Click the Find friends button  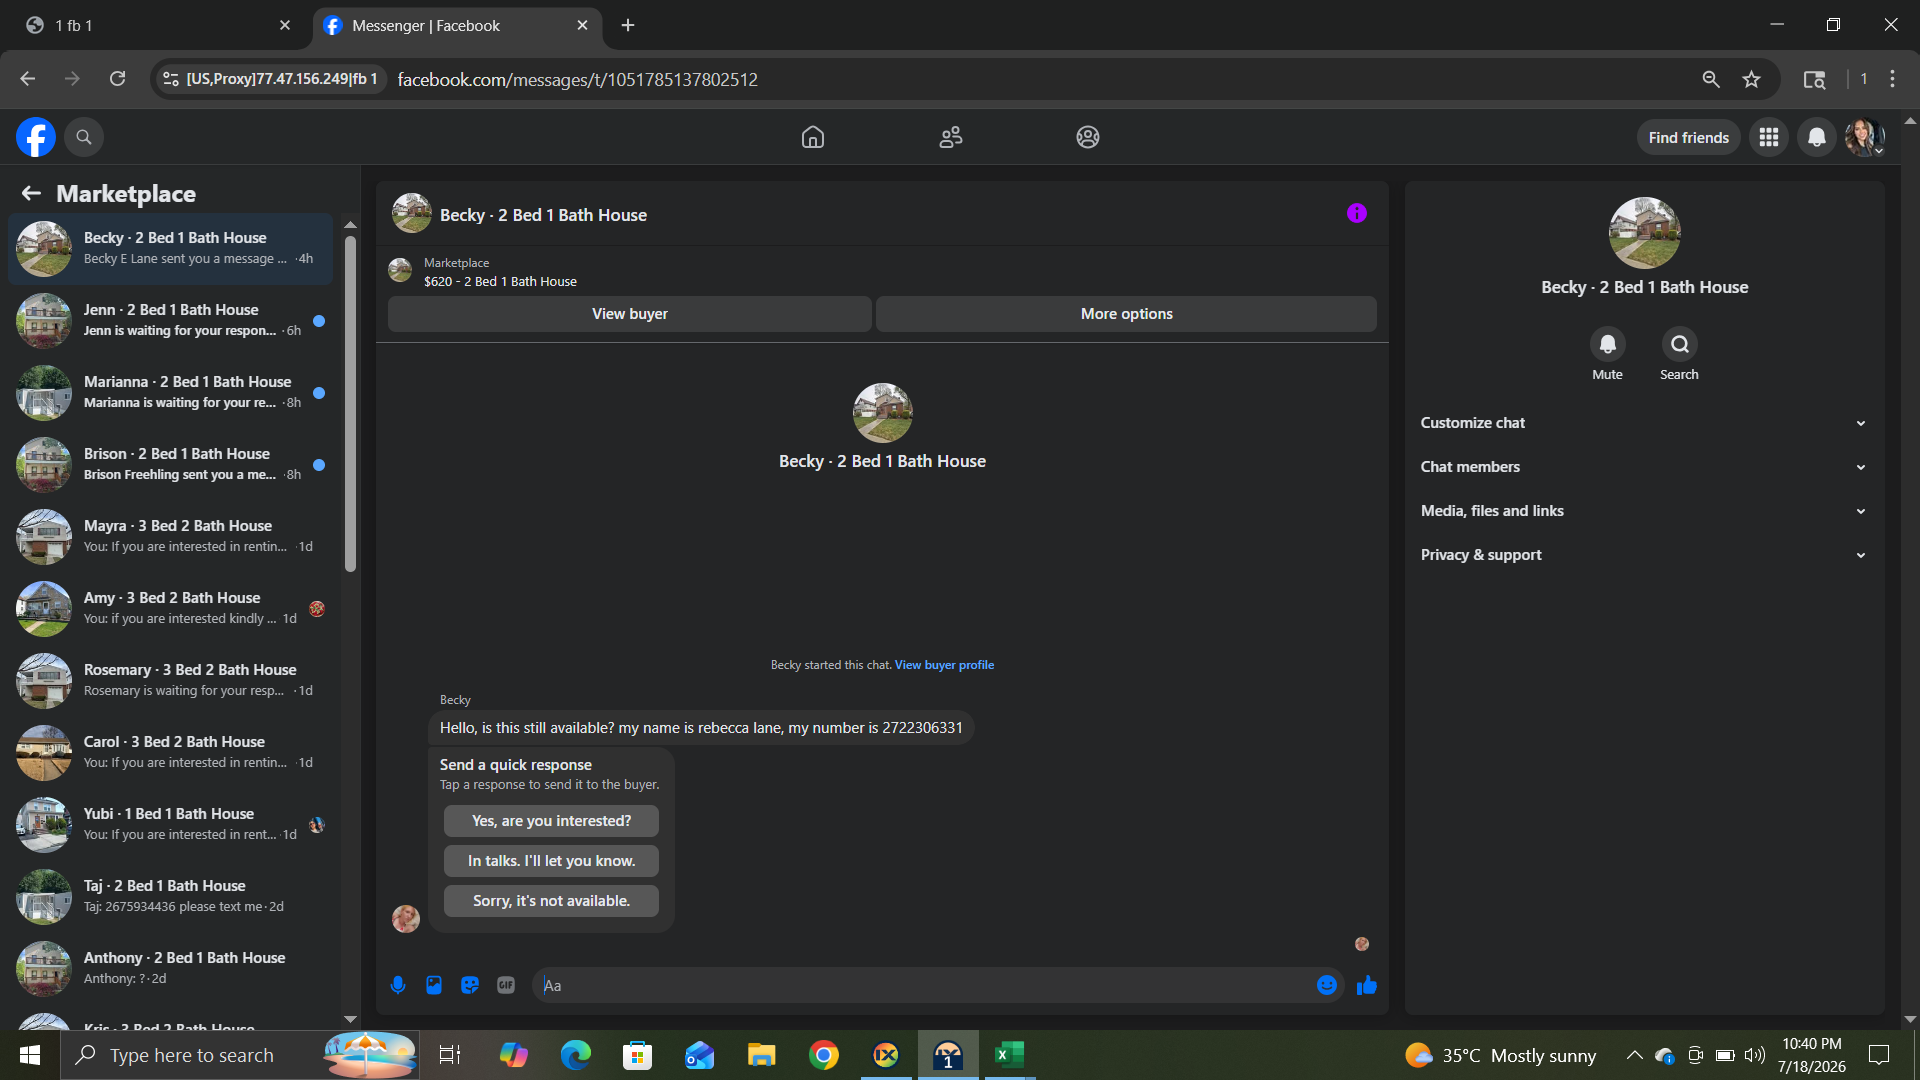pyautogui.click(x=1689, y=137)
